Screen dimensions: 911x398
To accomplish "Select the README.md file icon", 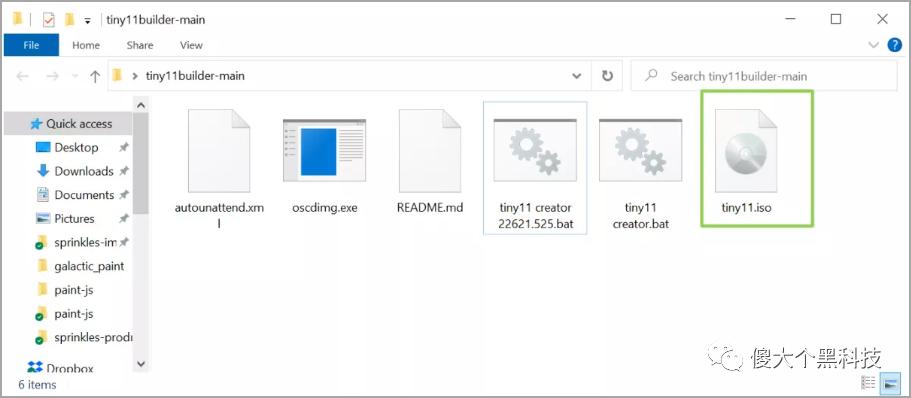I will point(430,150).
